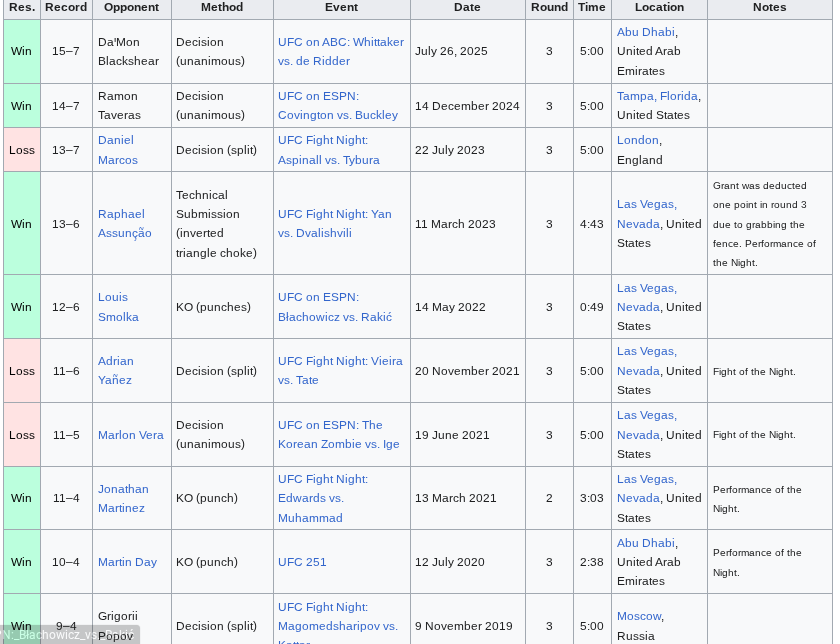Viewport: 840px width, 644px height.
Task: Follow the Moscow location link
Action: tap(639, 616)
